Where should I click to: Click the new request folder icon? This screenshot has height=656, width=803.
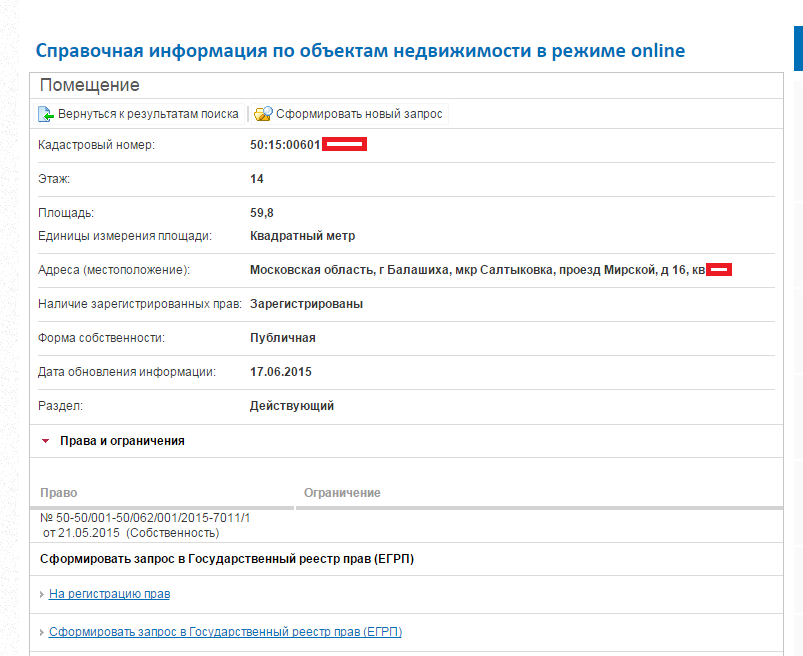pyautogui.click(x=263, y=114)
